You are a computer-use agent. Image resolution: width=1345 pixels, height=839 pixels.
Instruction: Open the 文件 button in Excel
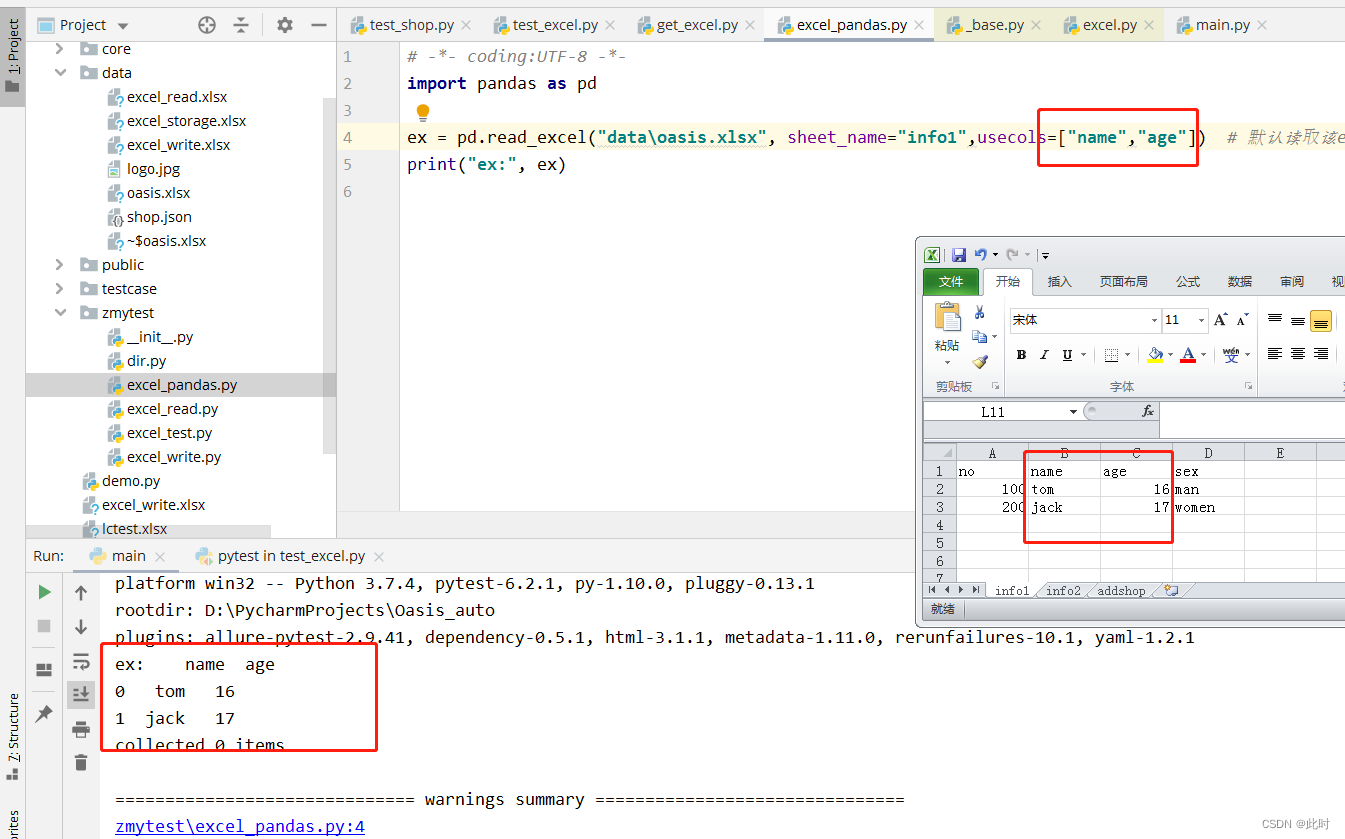(950, 282)
